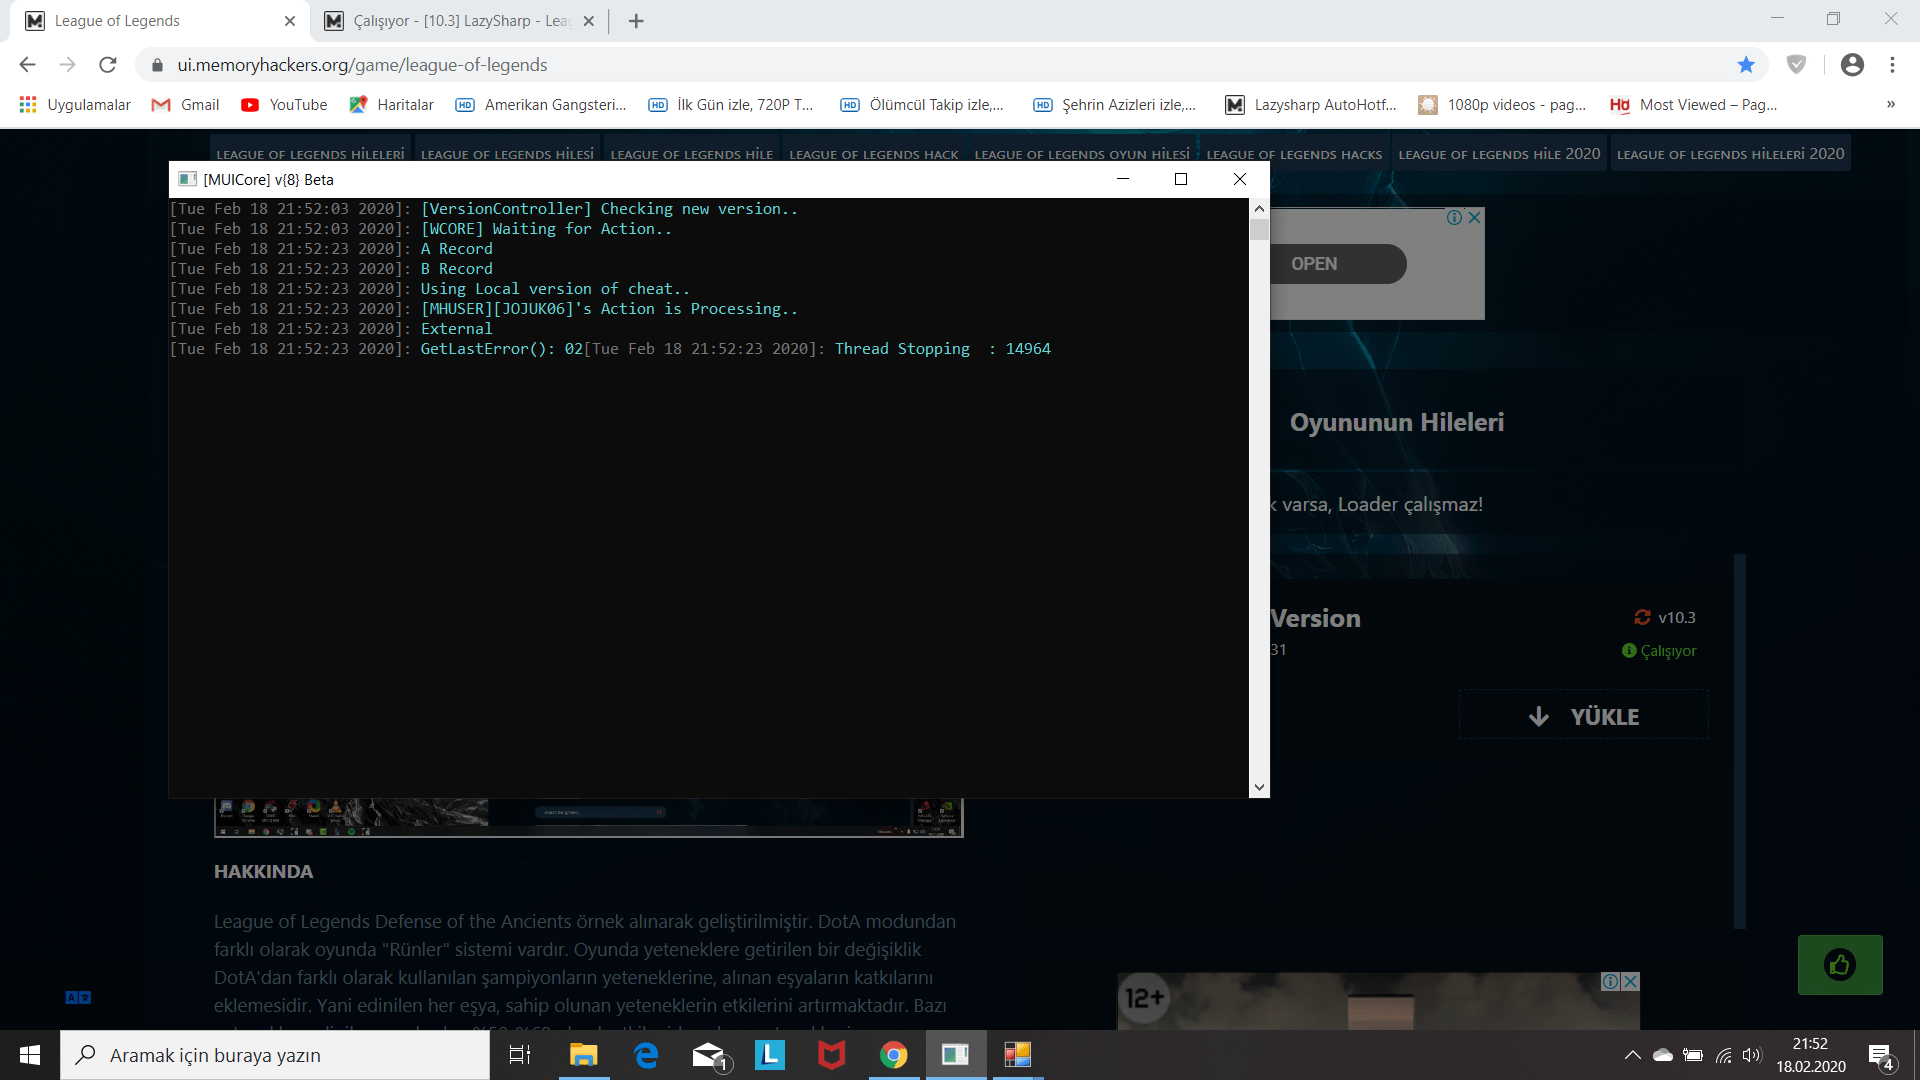Click the Çalışıyor status indicator

tap(1659, 651)
